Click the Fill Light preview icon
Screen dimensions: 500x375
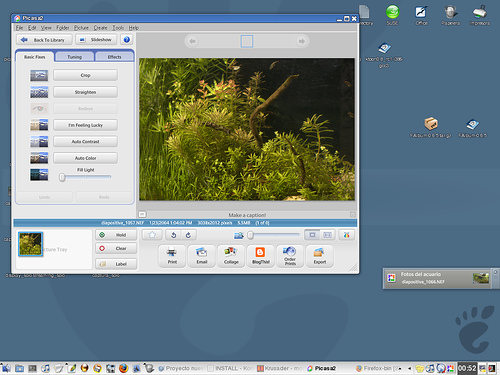pyautogui.click(x=39, y=175)
